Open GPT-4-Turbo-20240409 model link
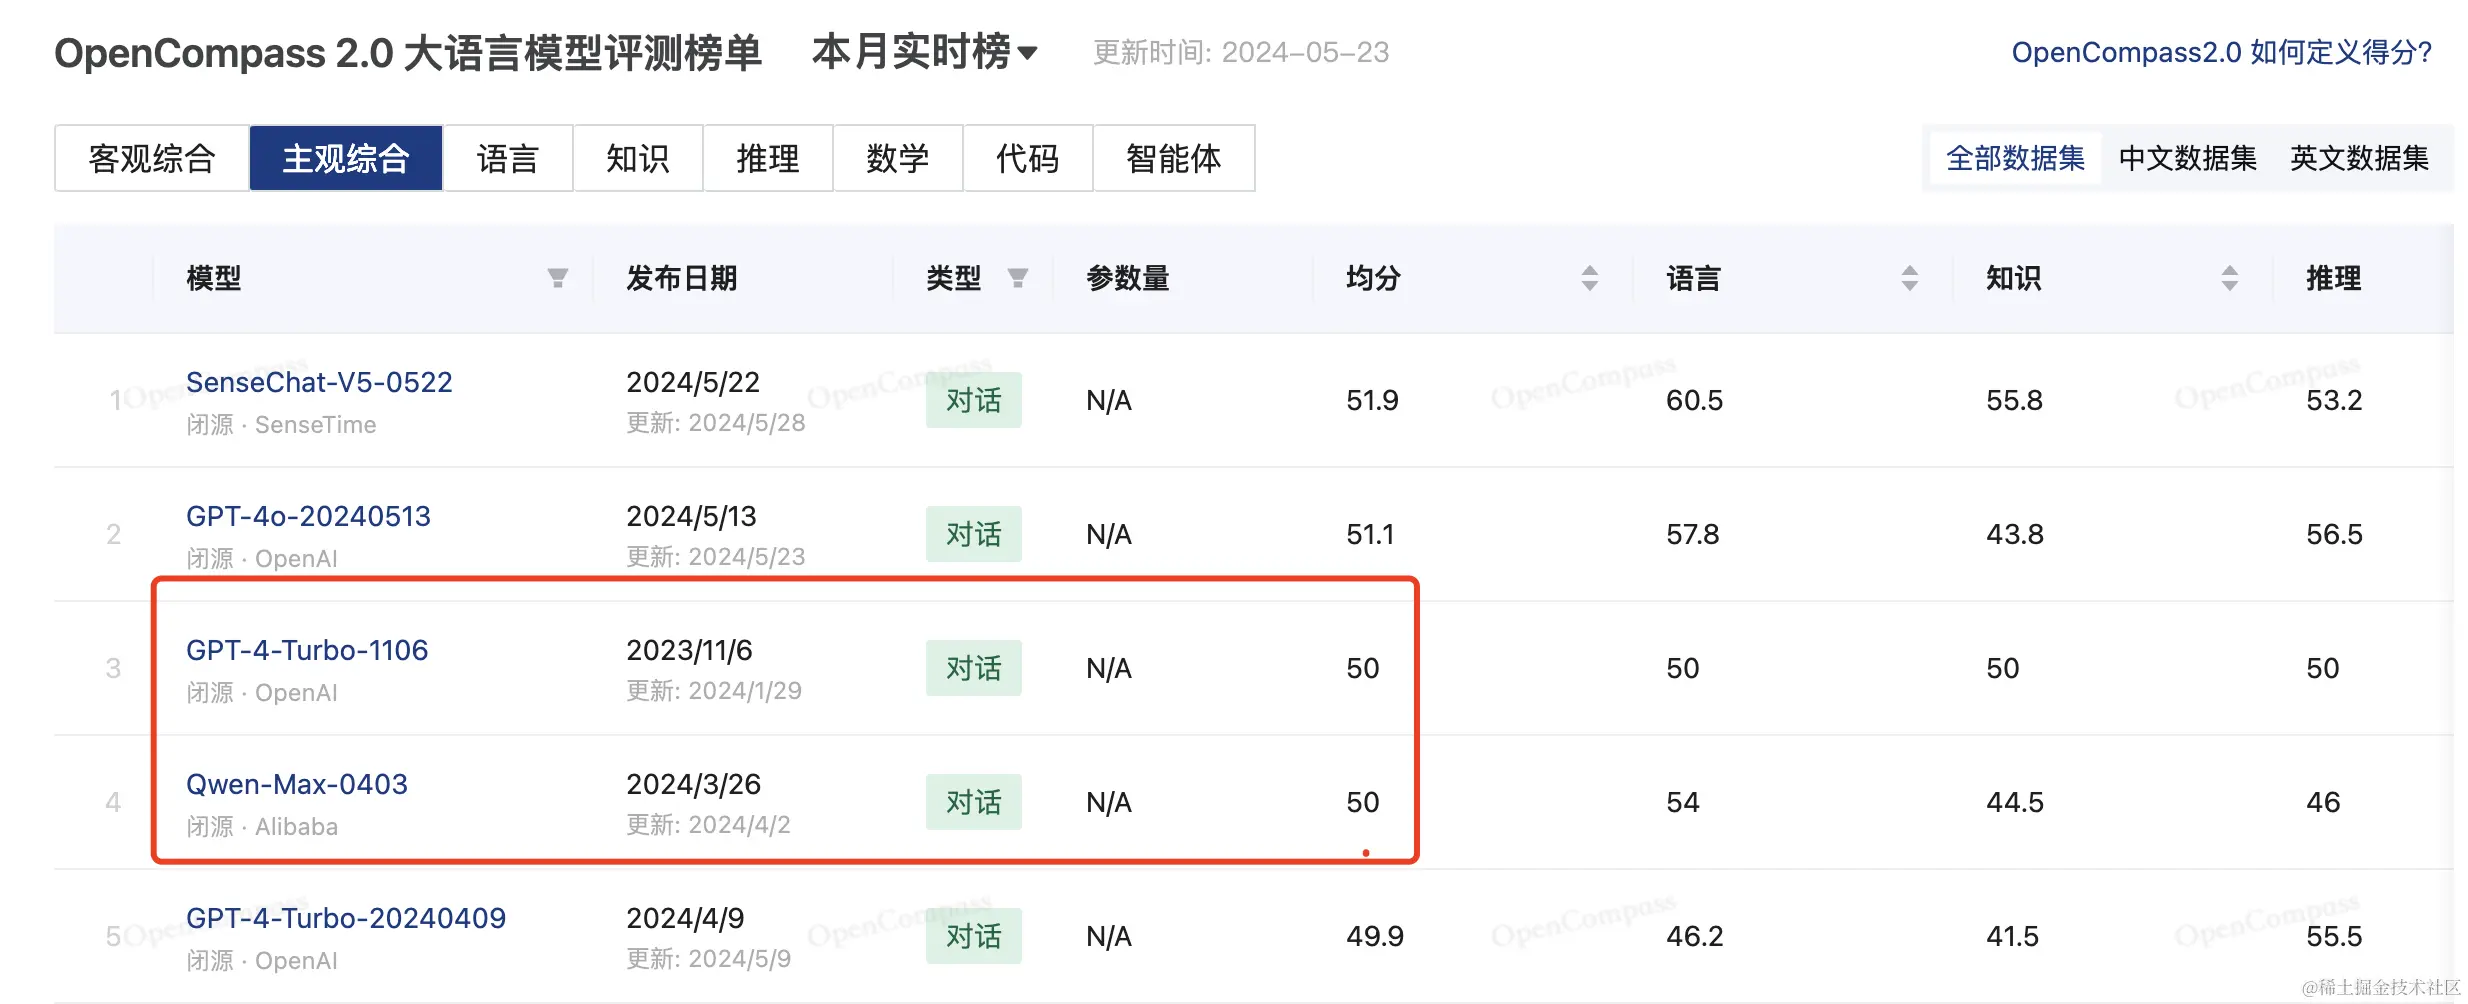The width and height of the screenshot is (2468, 1004). coord(346,918)
